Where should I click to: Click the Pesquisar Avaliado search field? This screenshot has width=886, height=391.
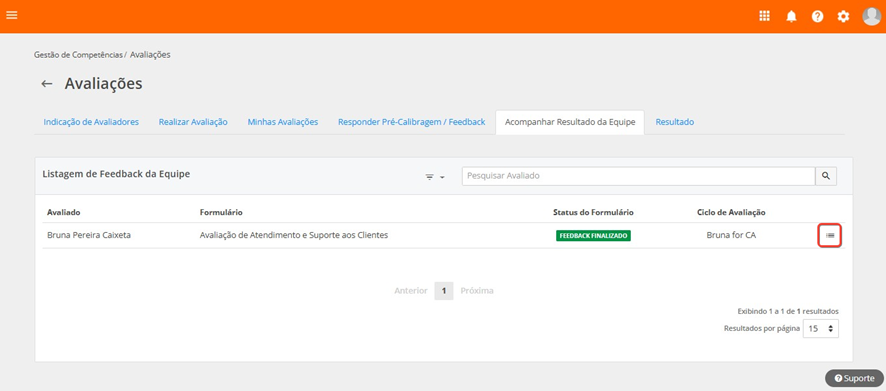coord(639,176)
